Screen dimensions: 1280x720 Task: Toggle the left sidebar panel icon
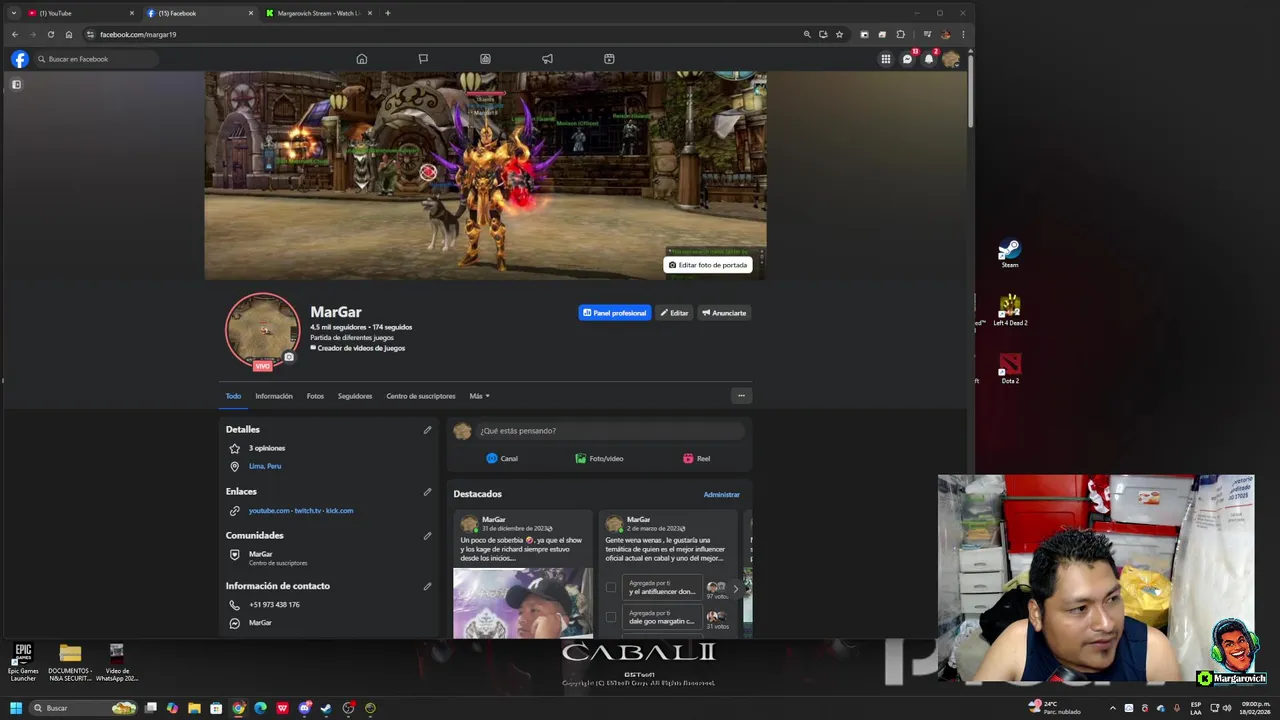16,85
